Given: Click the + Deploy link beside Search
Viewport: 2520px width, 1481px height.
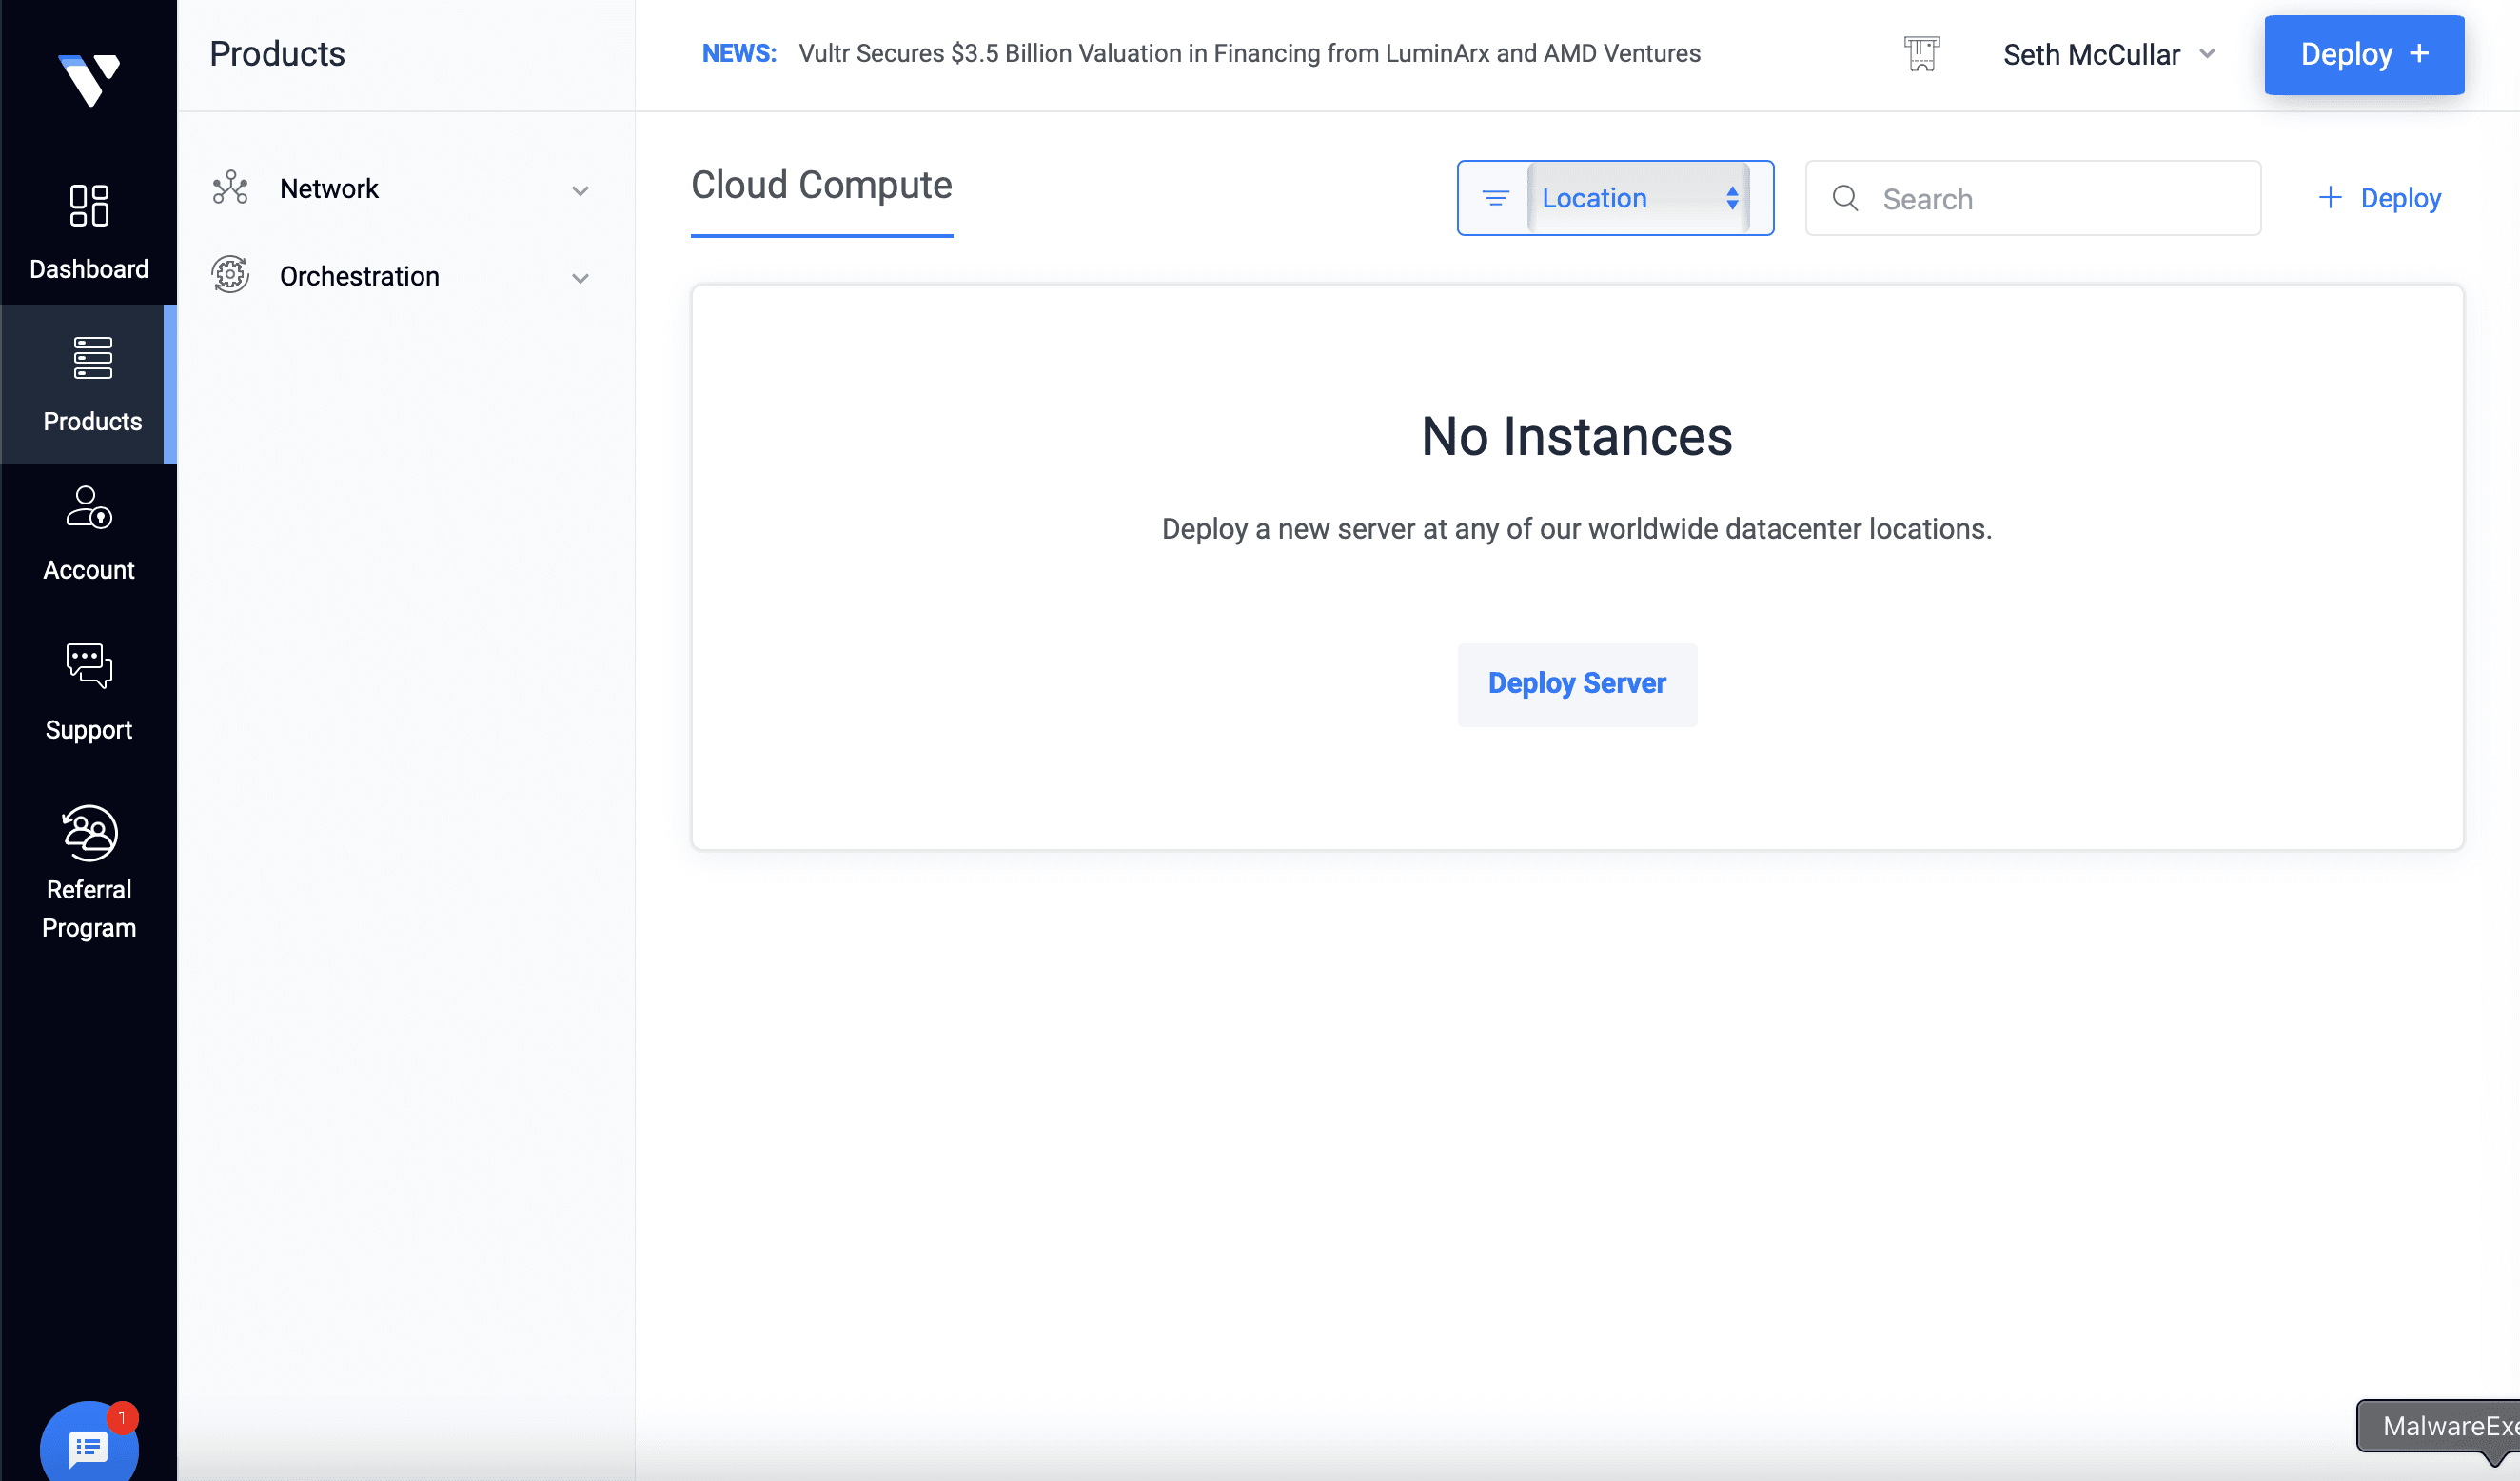Looking at the screenshot, I should pyautogui.click(x=2379, y=198).
